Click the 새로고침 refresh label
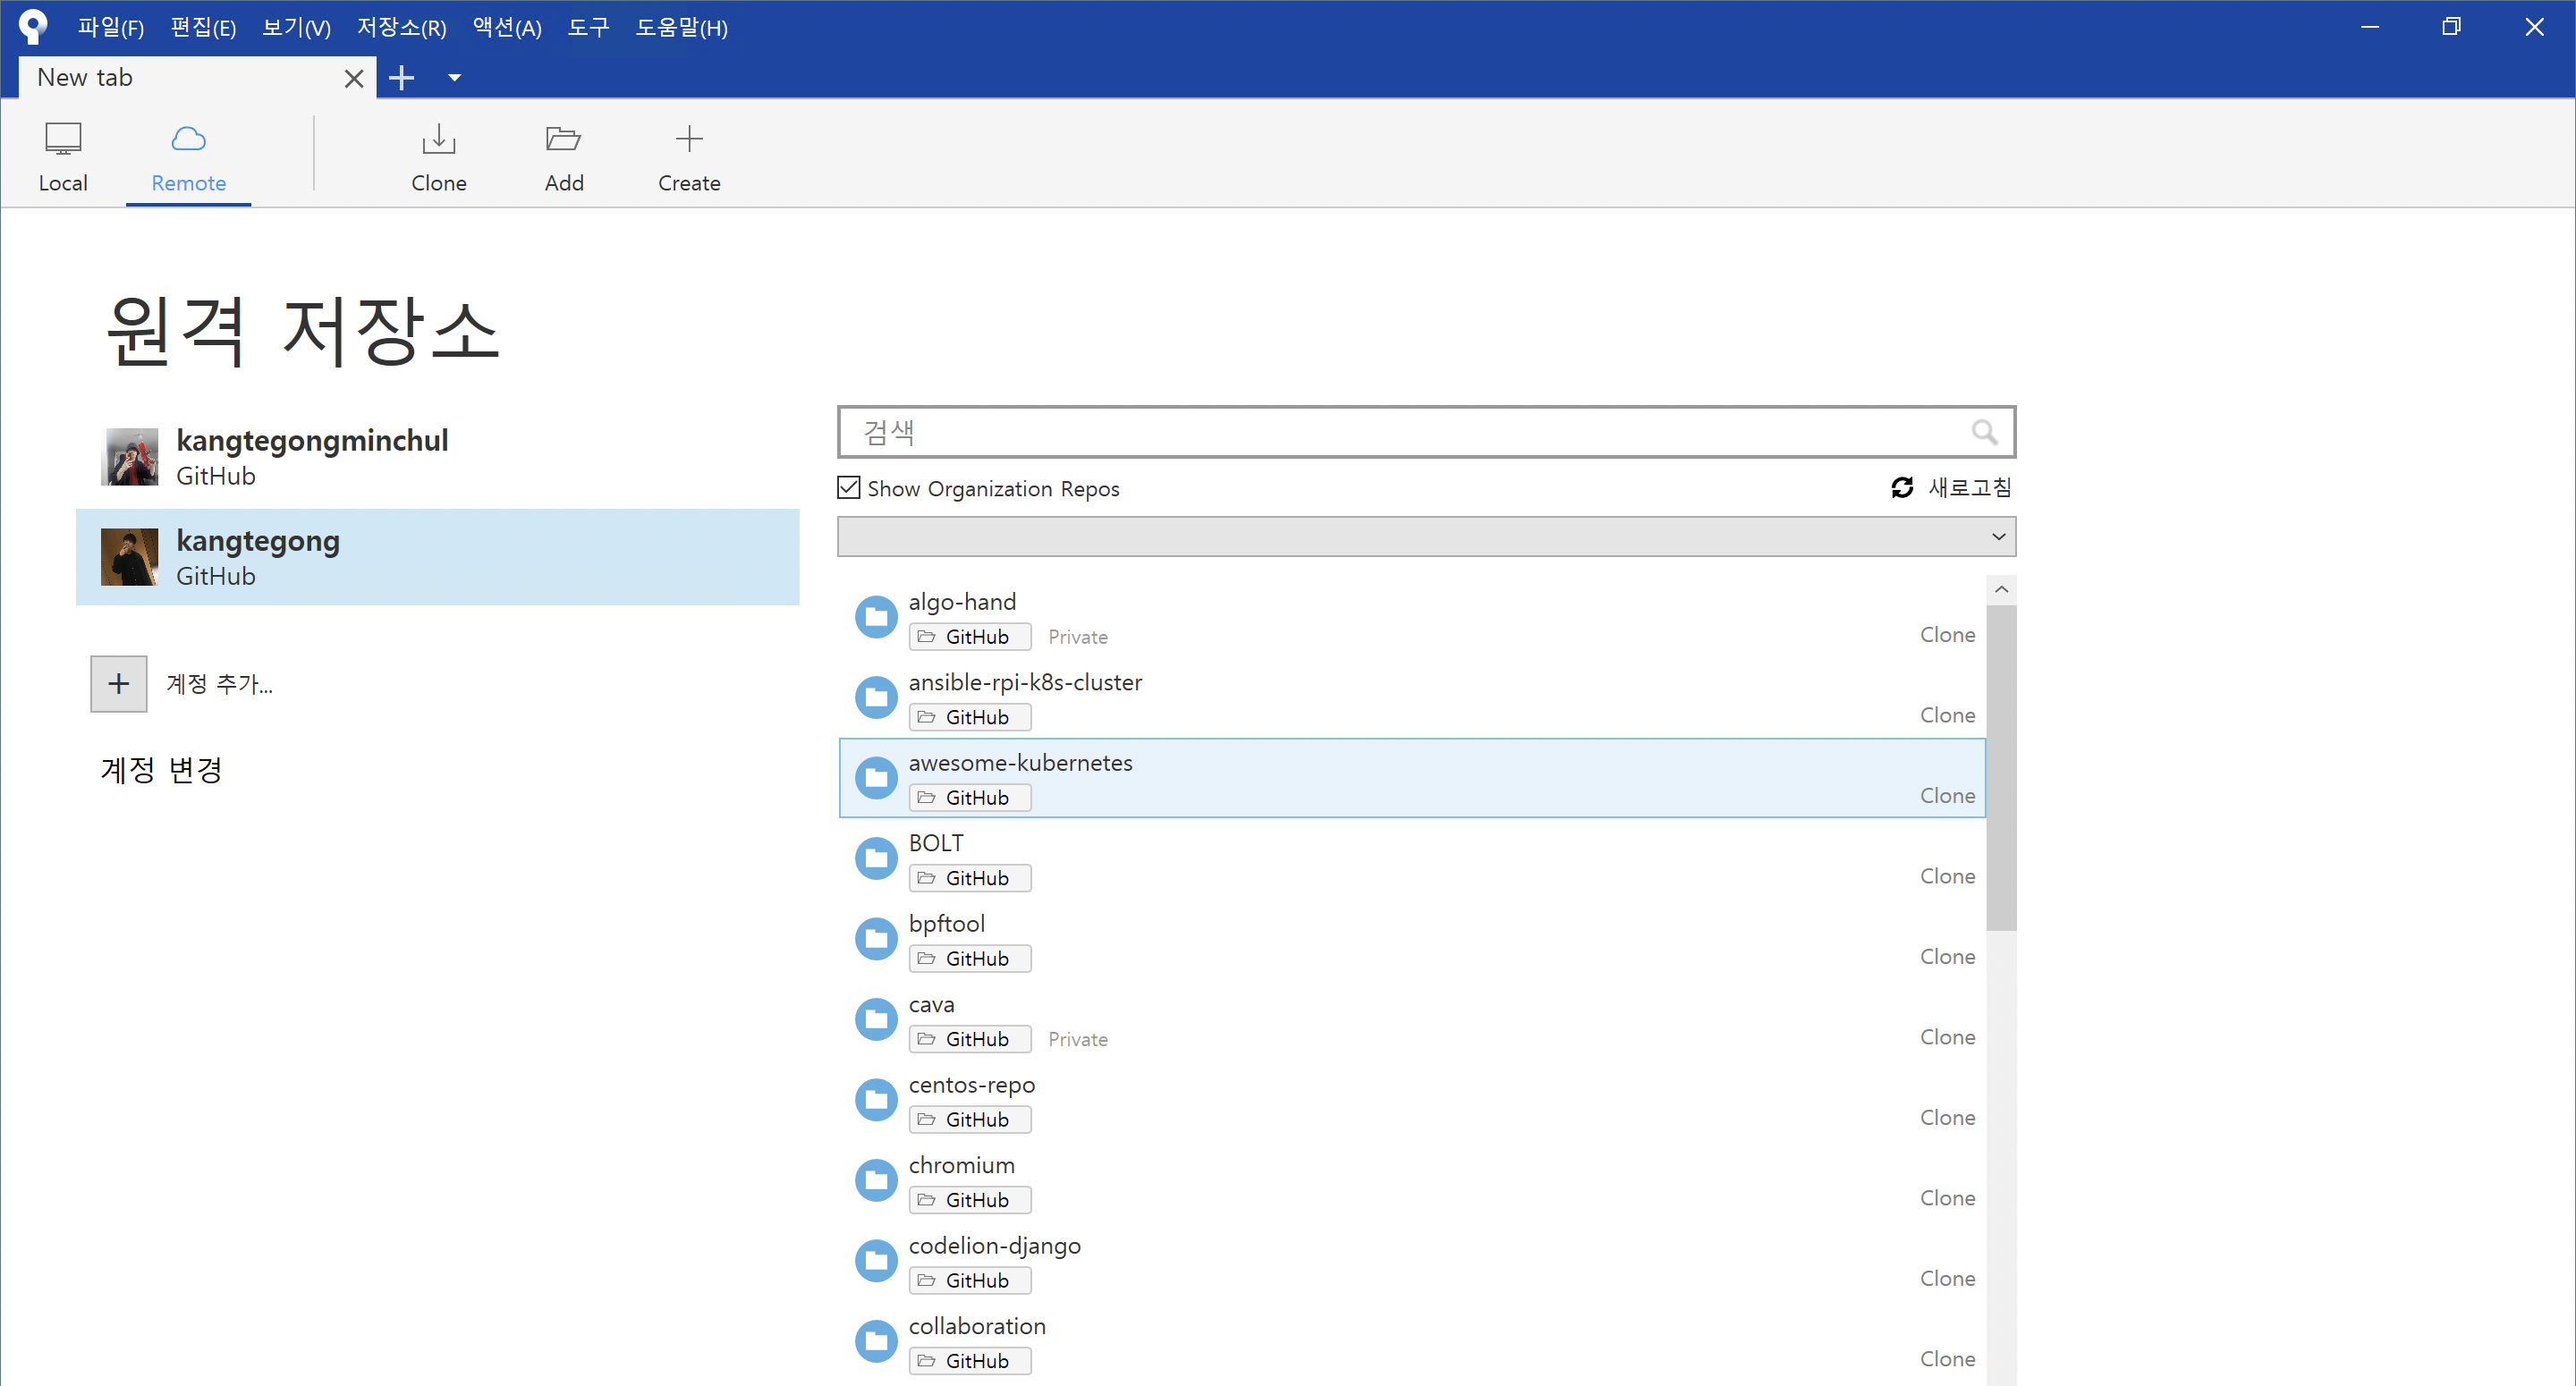Screen dimensions: 2576x1386 point(1970,487)
